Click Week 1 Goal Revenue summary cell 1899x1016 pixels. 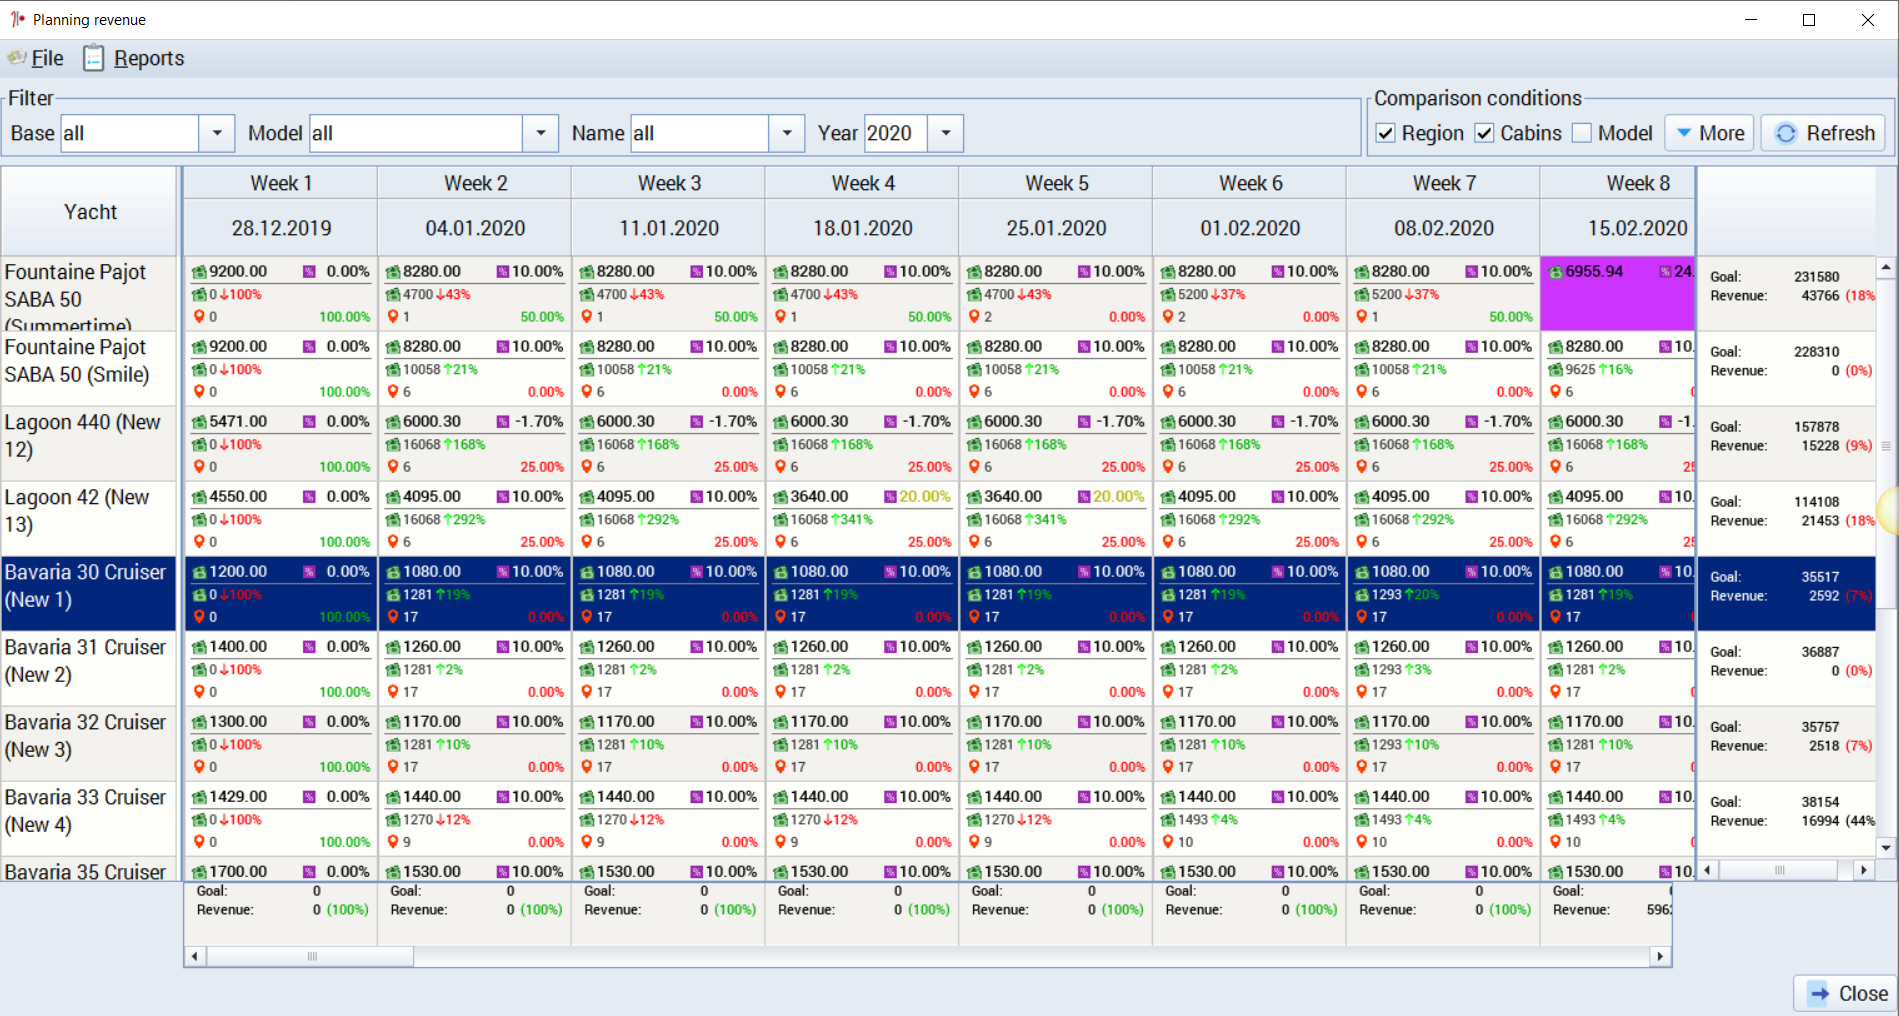[x=281, y=912]
